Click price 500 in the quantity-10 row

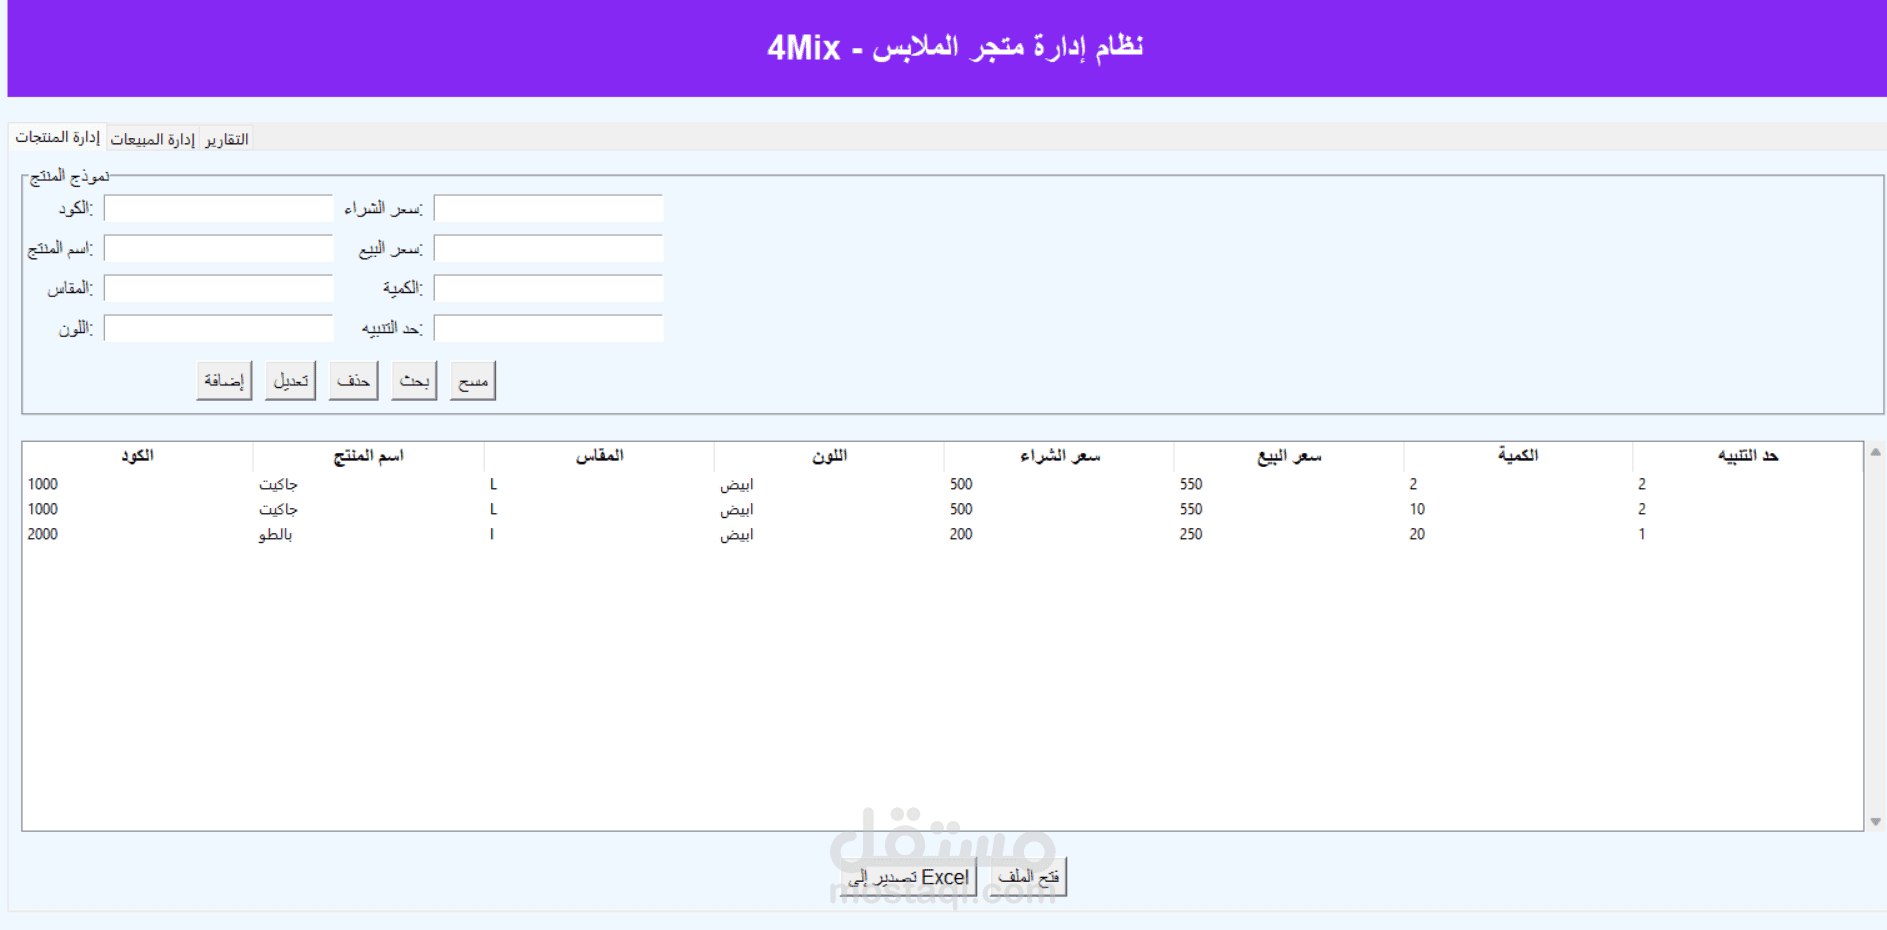(x=961, y=509)
